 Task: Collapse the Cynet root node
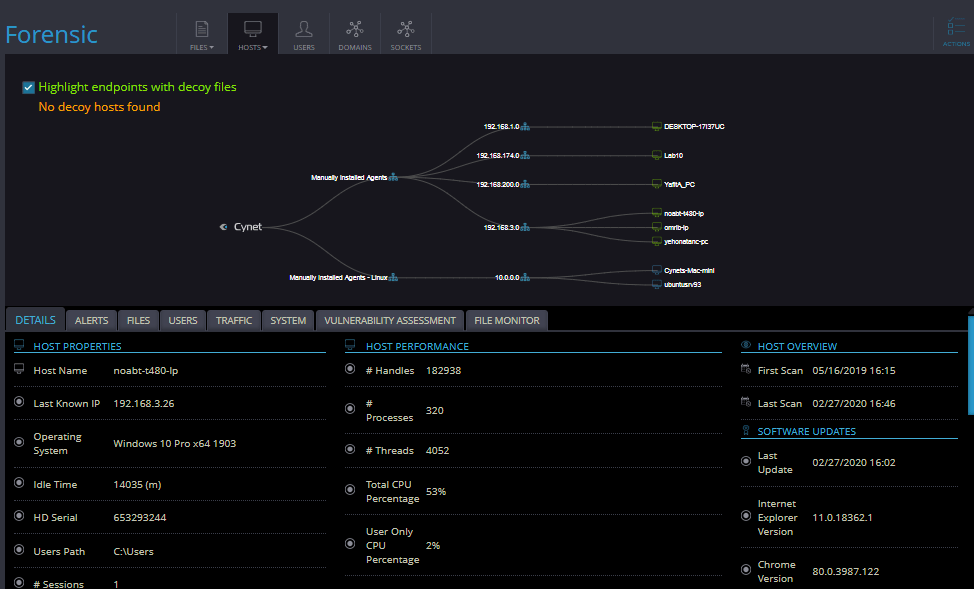[224, 227]
